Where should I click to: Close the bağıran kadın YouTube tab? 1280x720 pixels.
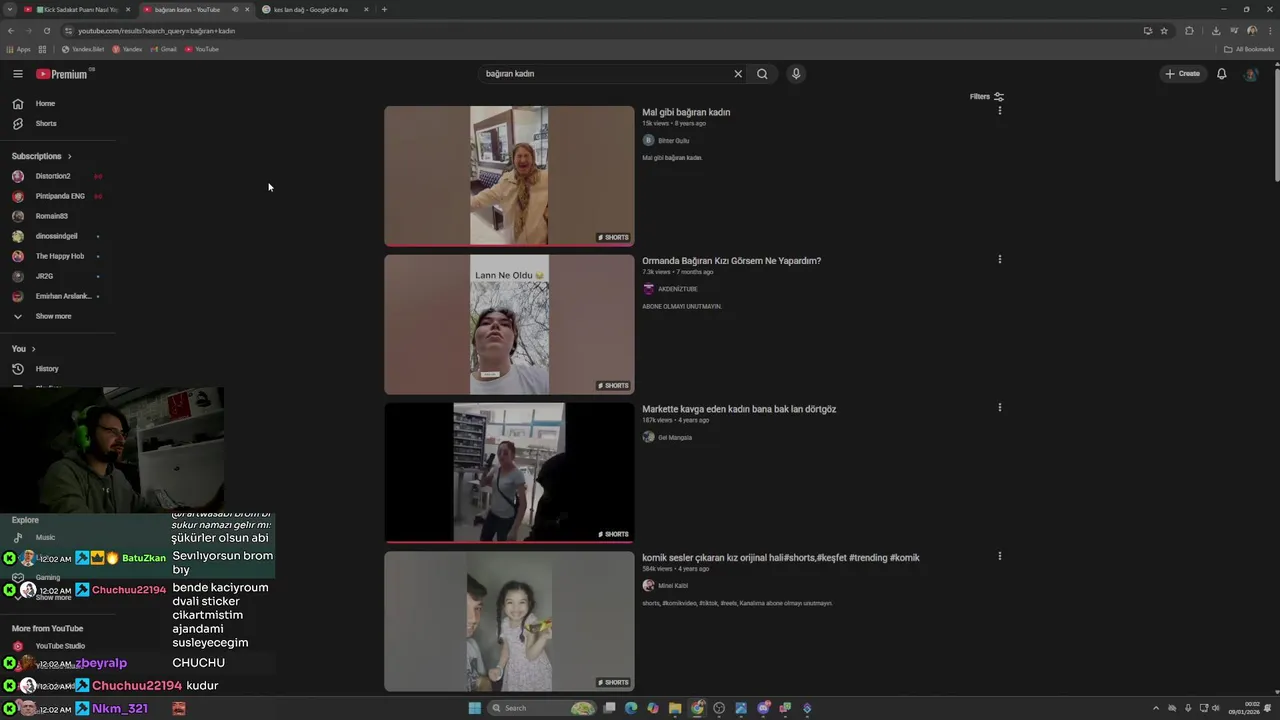click(x=247, y=9)
